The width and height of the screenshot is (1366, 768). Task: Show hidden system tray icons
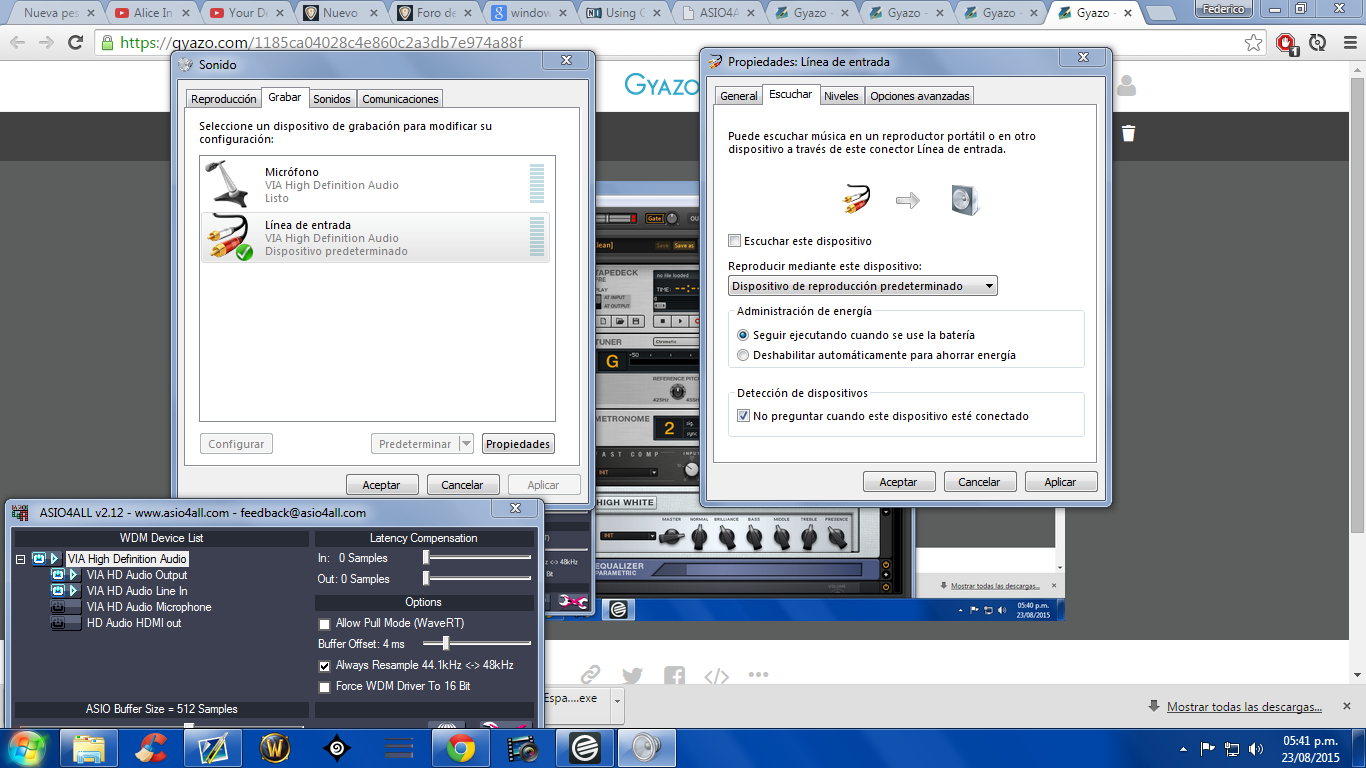[x=1184, y=748]
